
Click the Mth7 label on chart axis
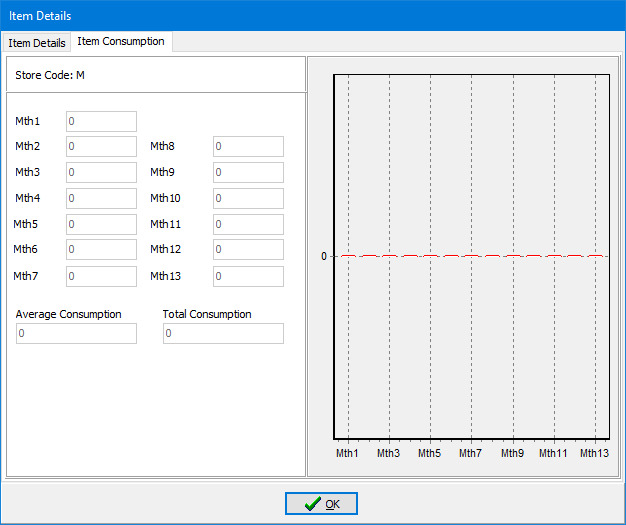coord(470,453)
